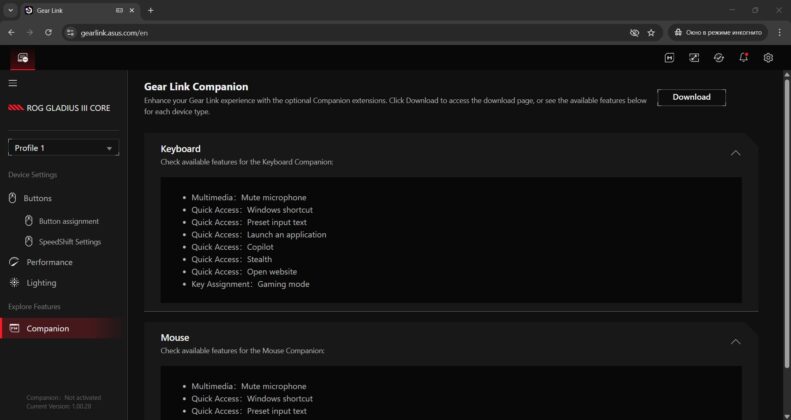The width and height of the screenshot is (791, 420).
Task: Click Keyboard's 'Quick Access: Windows shortcut' entry
Action: tap(252, 210)
